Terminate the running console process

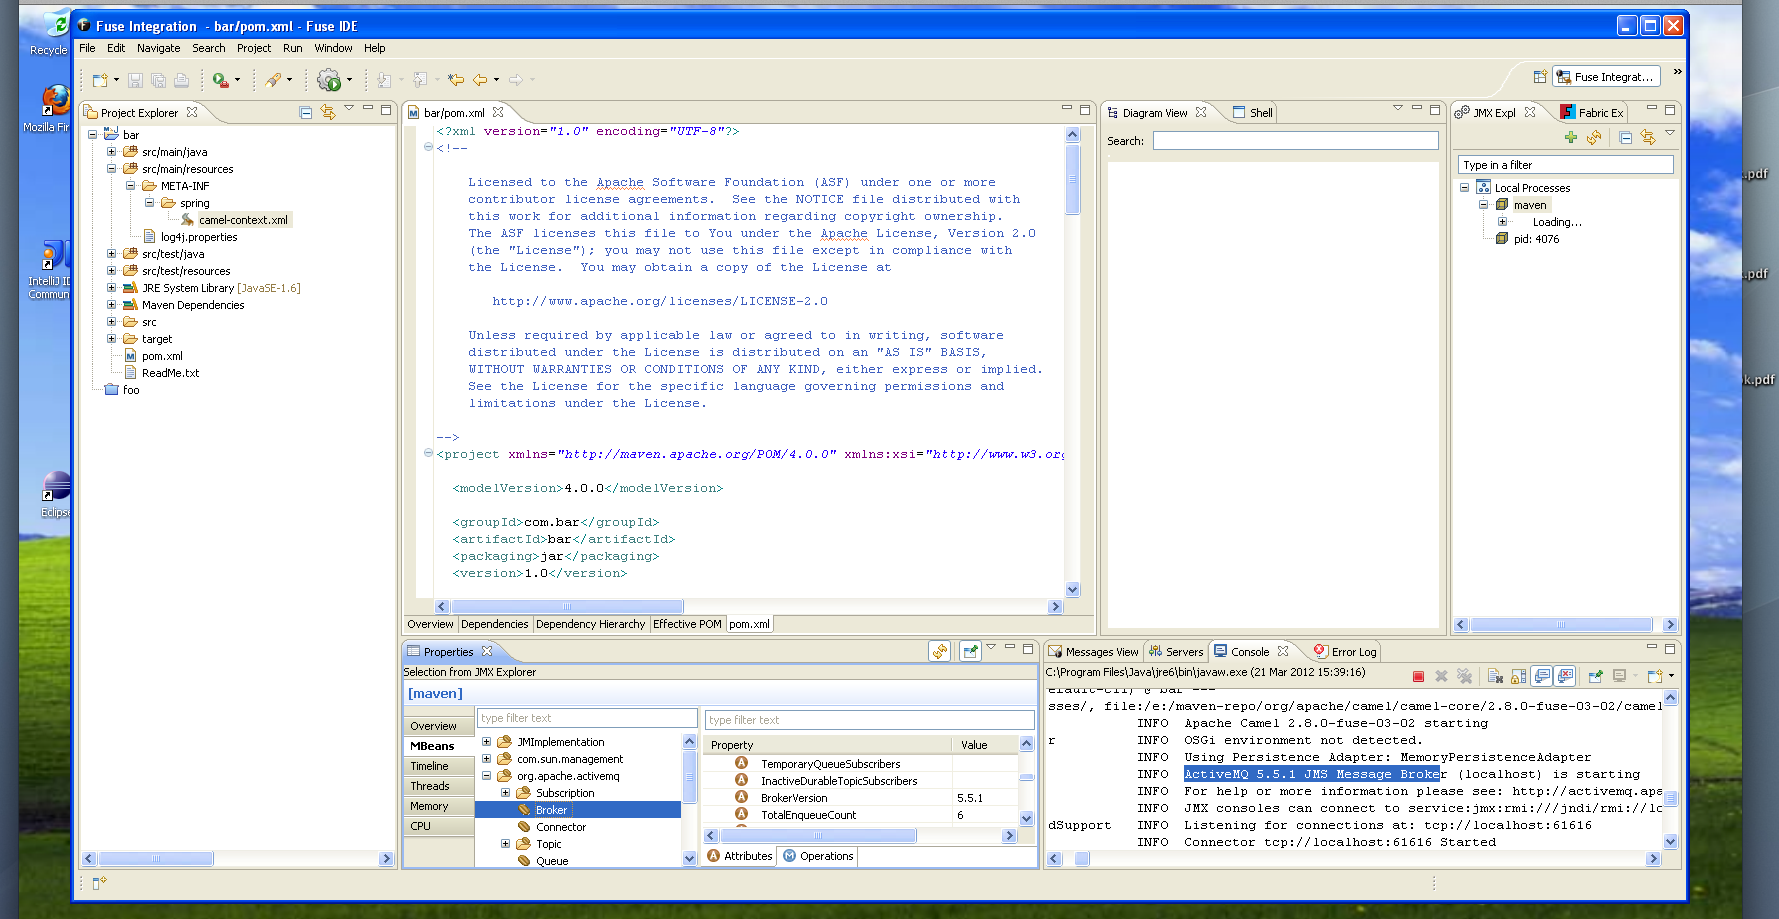click(x=1418, y=677)
